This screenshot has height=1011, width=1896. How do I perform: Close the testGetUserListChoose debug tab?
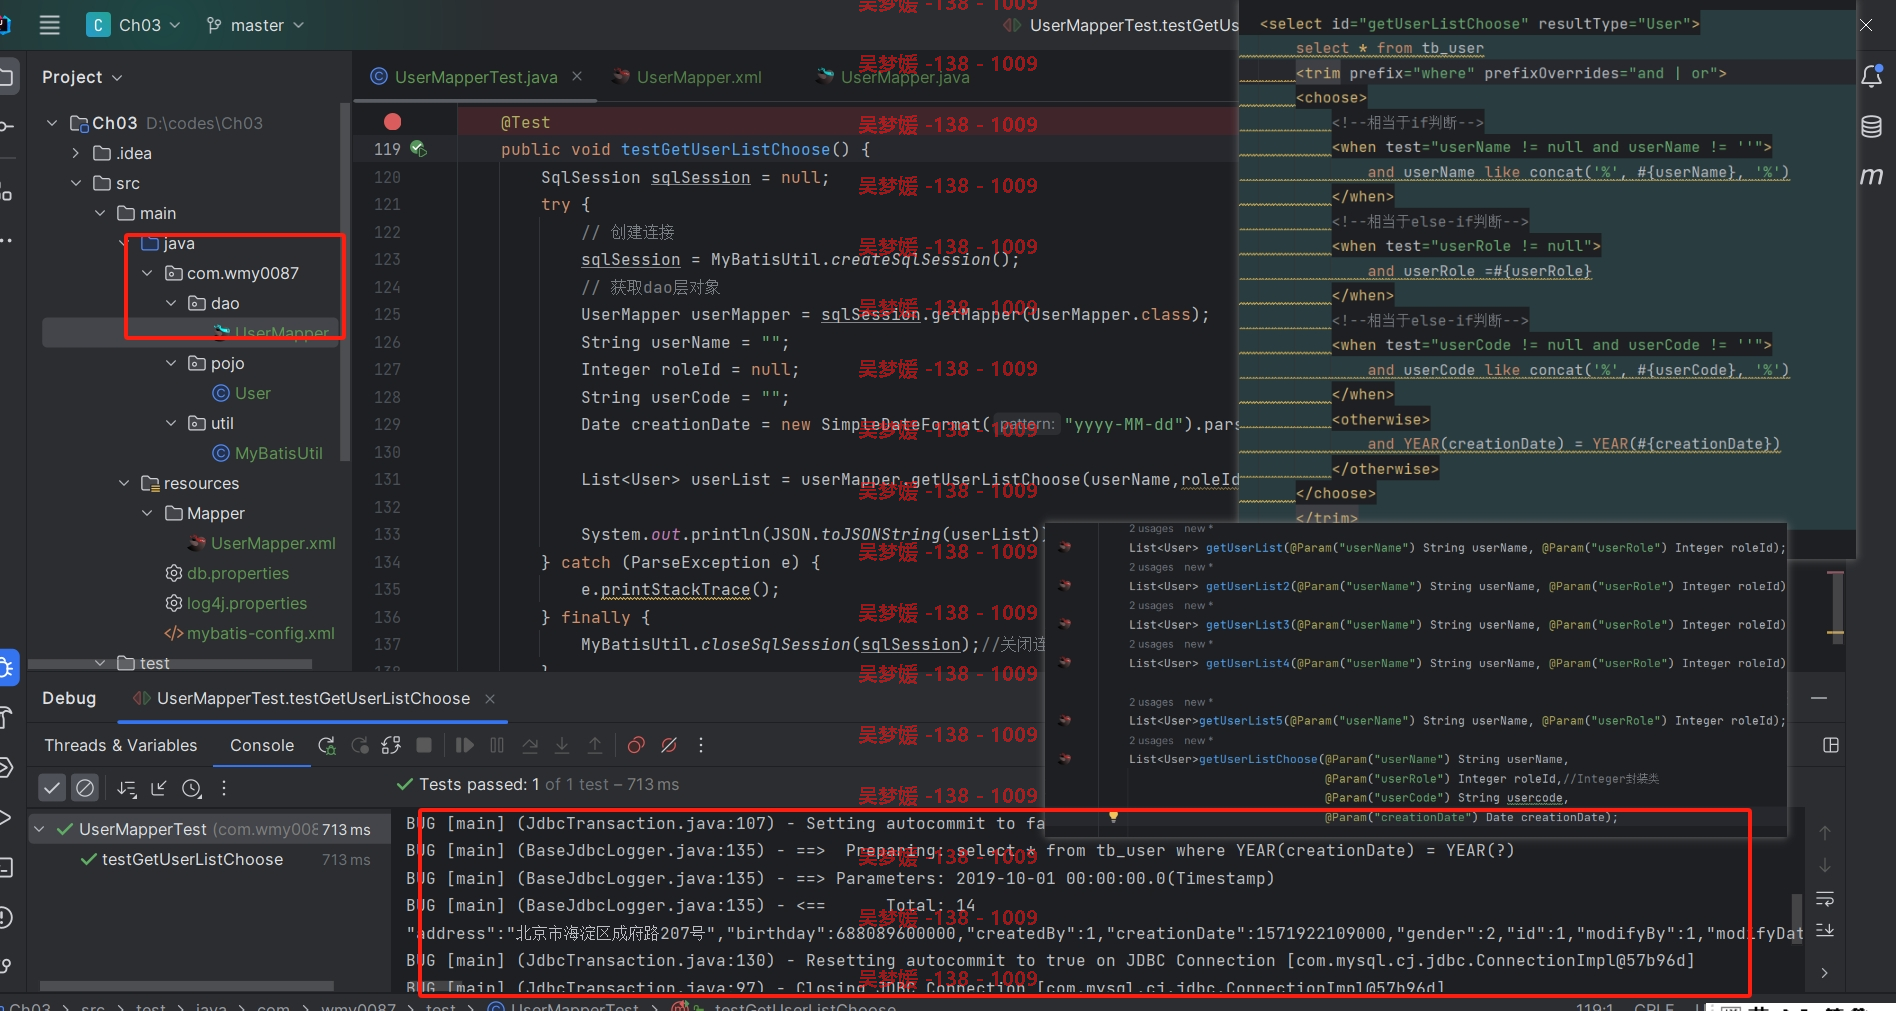(x=490, y=698)
